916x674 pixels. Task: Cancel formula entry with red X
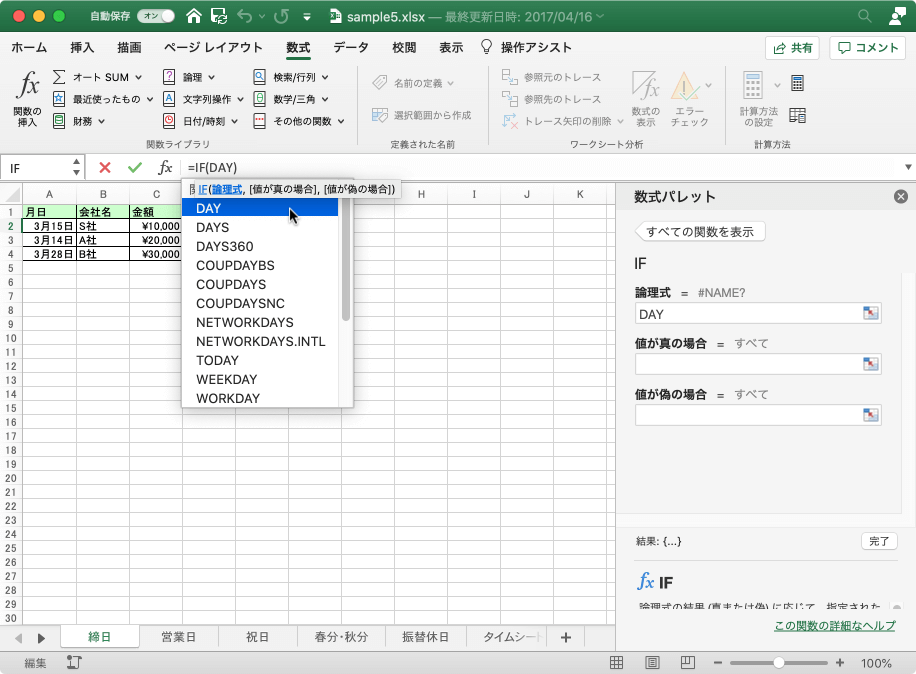[x=105, y=168]
